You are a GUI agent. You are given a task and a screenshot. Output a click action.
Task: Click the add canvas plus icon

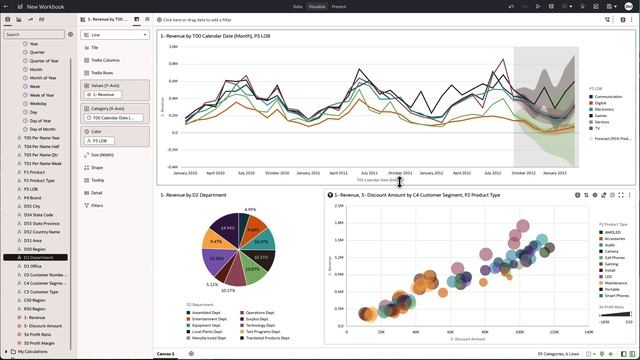191,353
